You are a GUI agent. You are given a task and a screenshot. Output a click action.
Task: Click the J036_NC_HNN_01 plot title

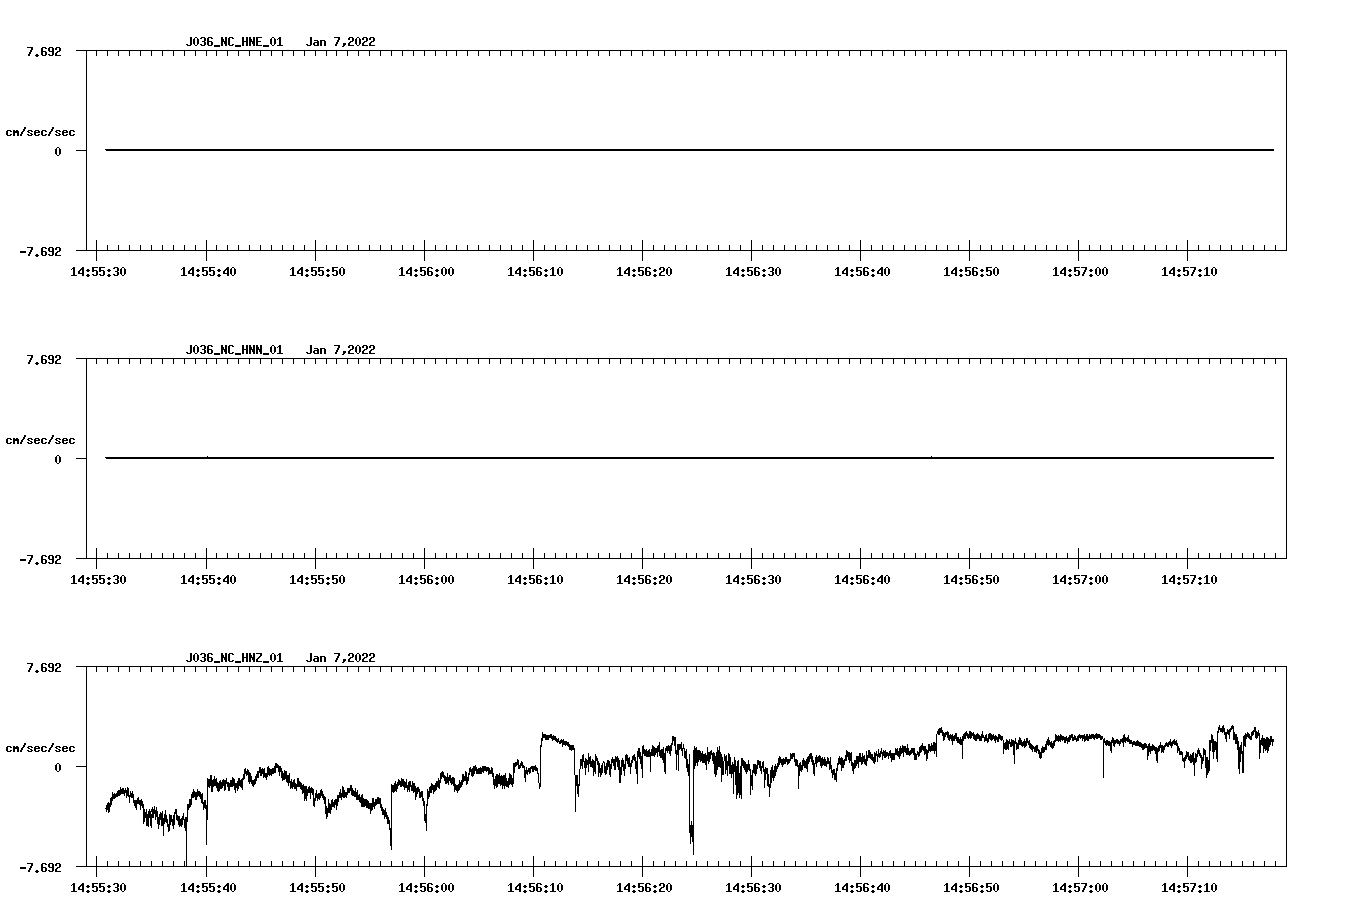[x=234, y=350]
